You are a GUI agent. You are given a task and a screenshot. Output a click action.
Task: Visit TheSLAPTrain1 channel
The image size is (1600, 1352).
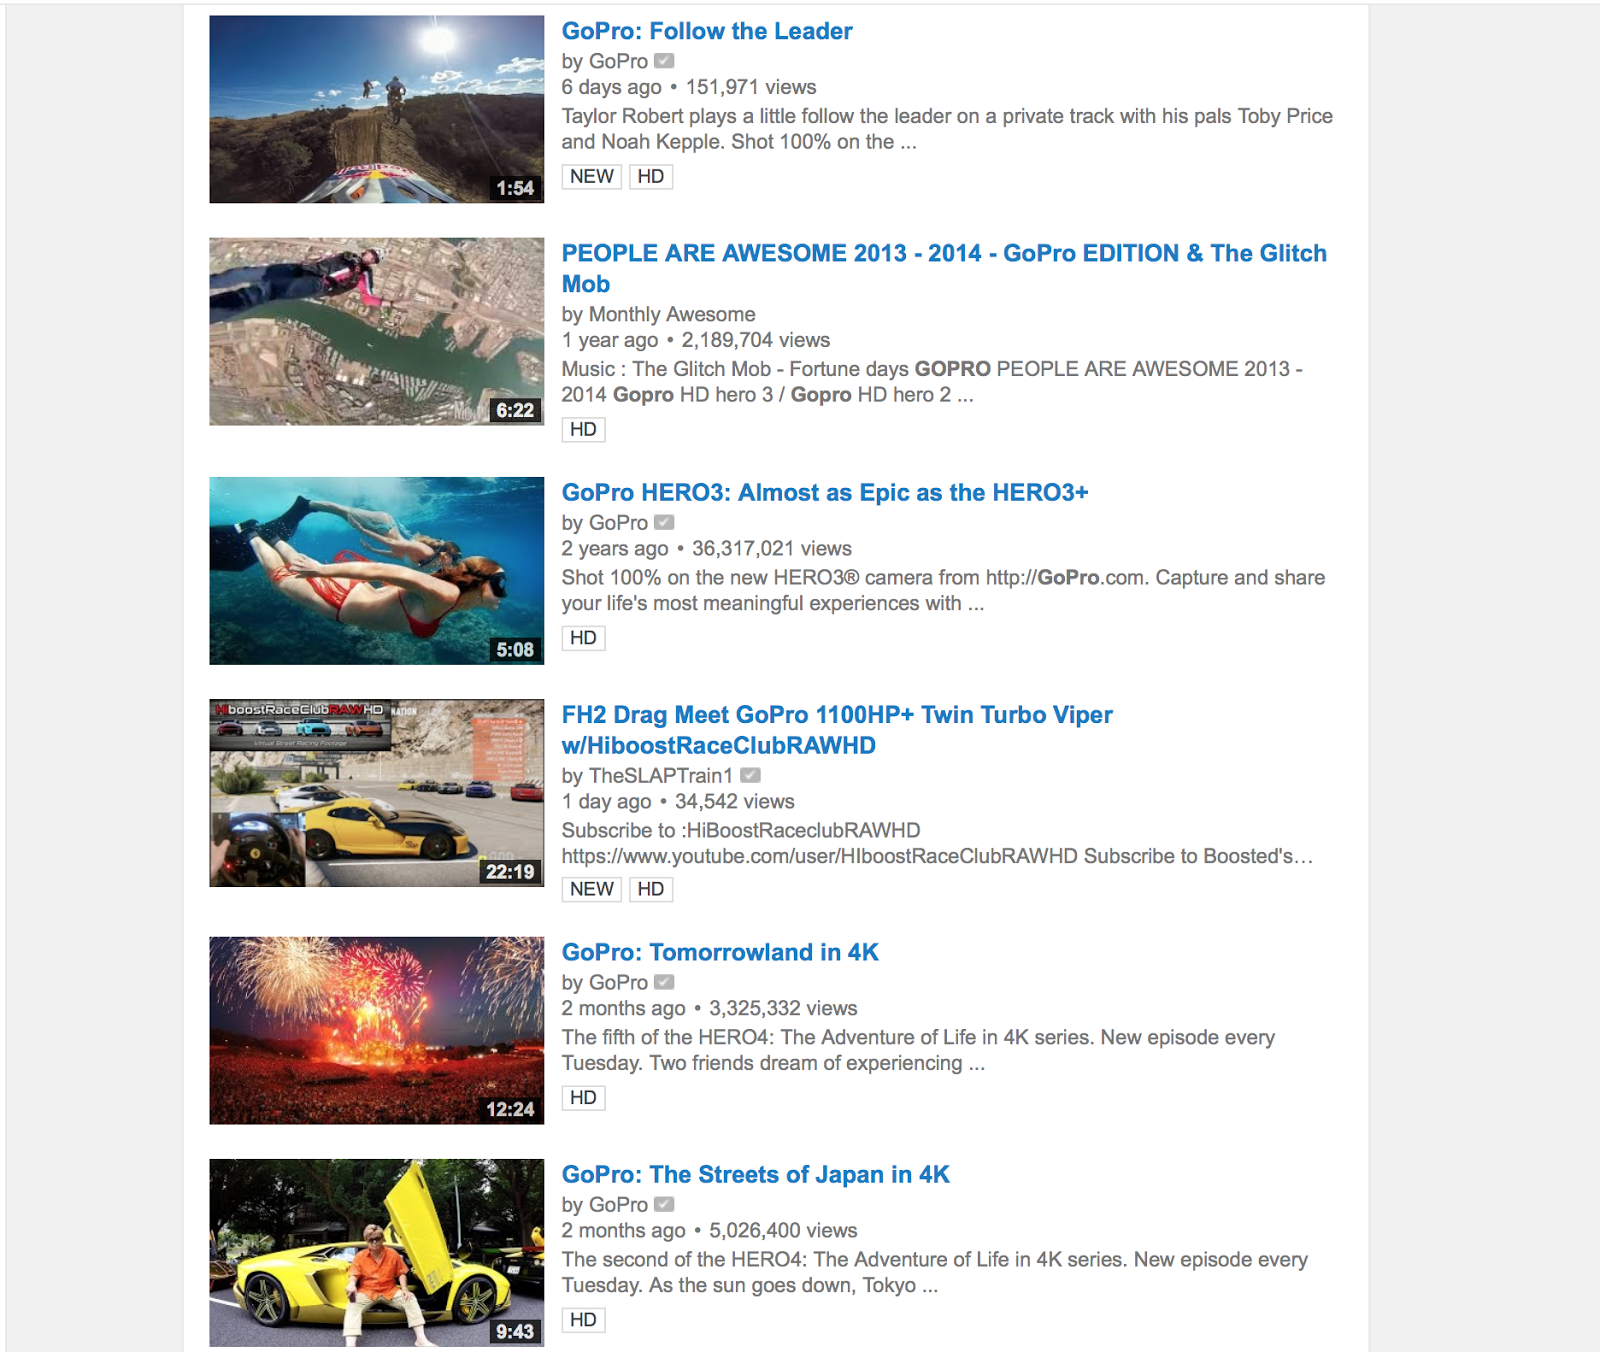click(x=661, y=775)
